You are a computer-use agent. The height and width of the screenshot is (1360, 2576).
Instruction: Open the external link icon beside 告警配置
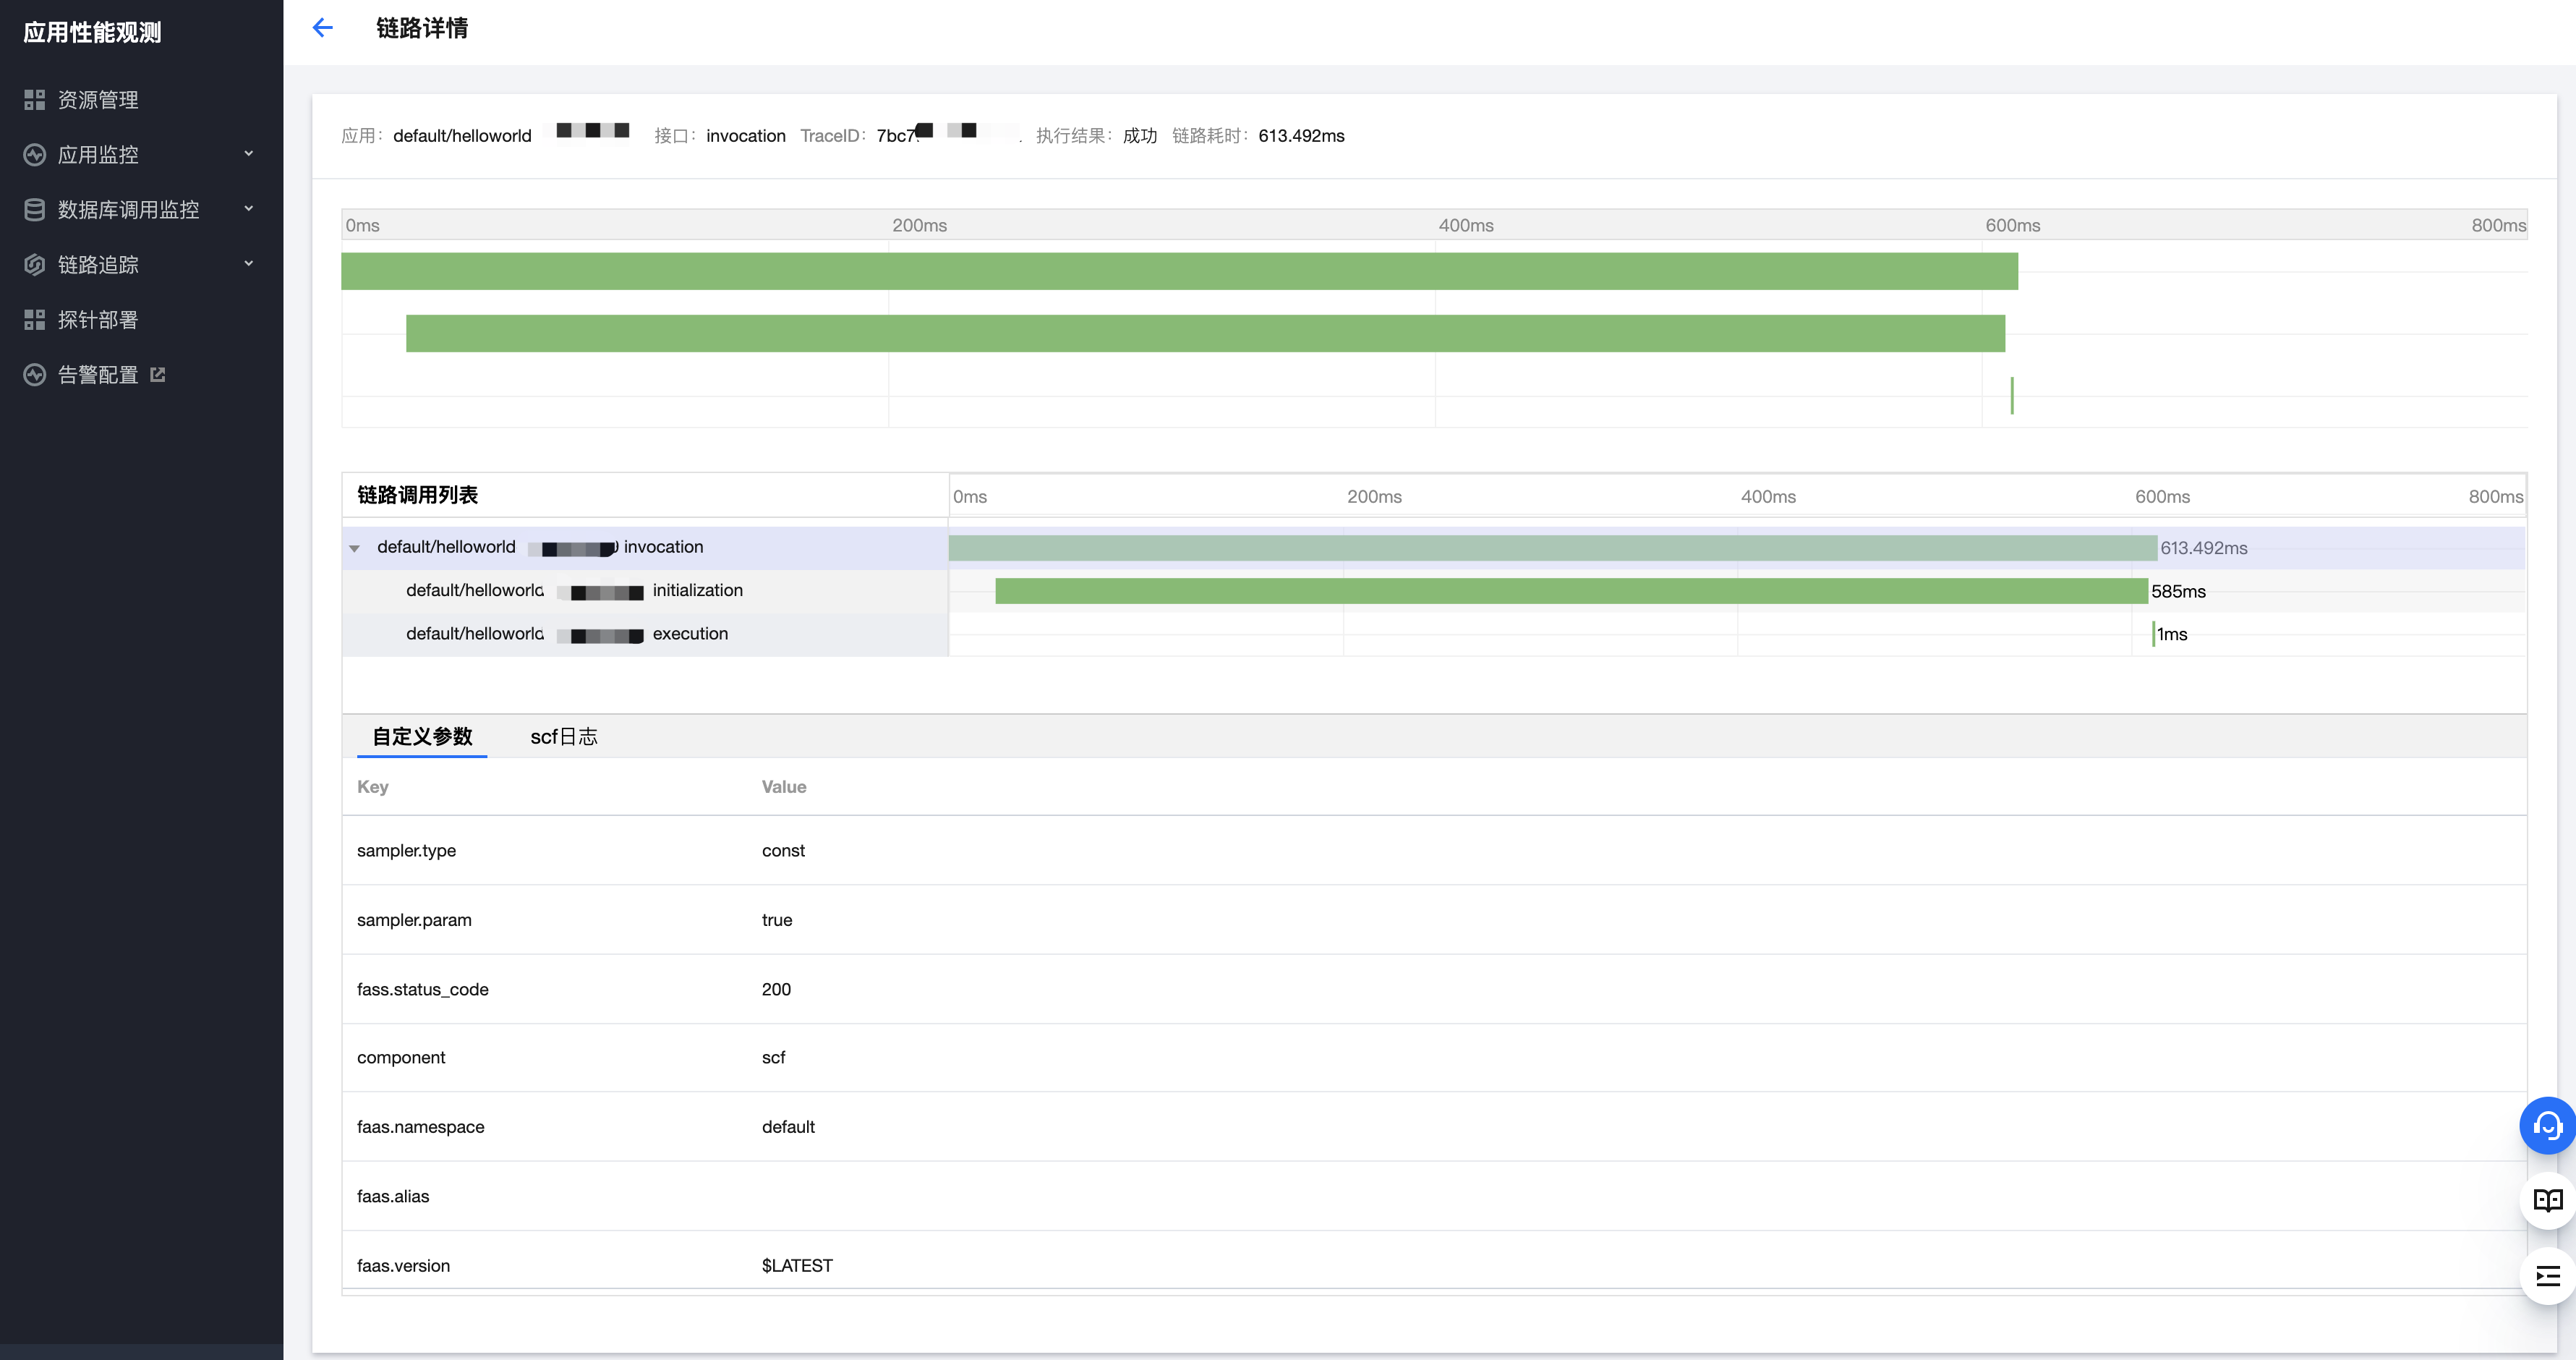point(158,375)
